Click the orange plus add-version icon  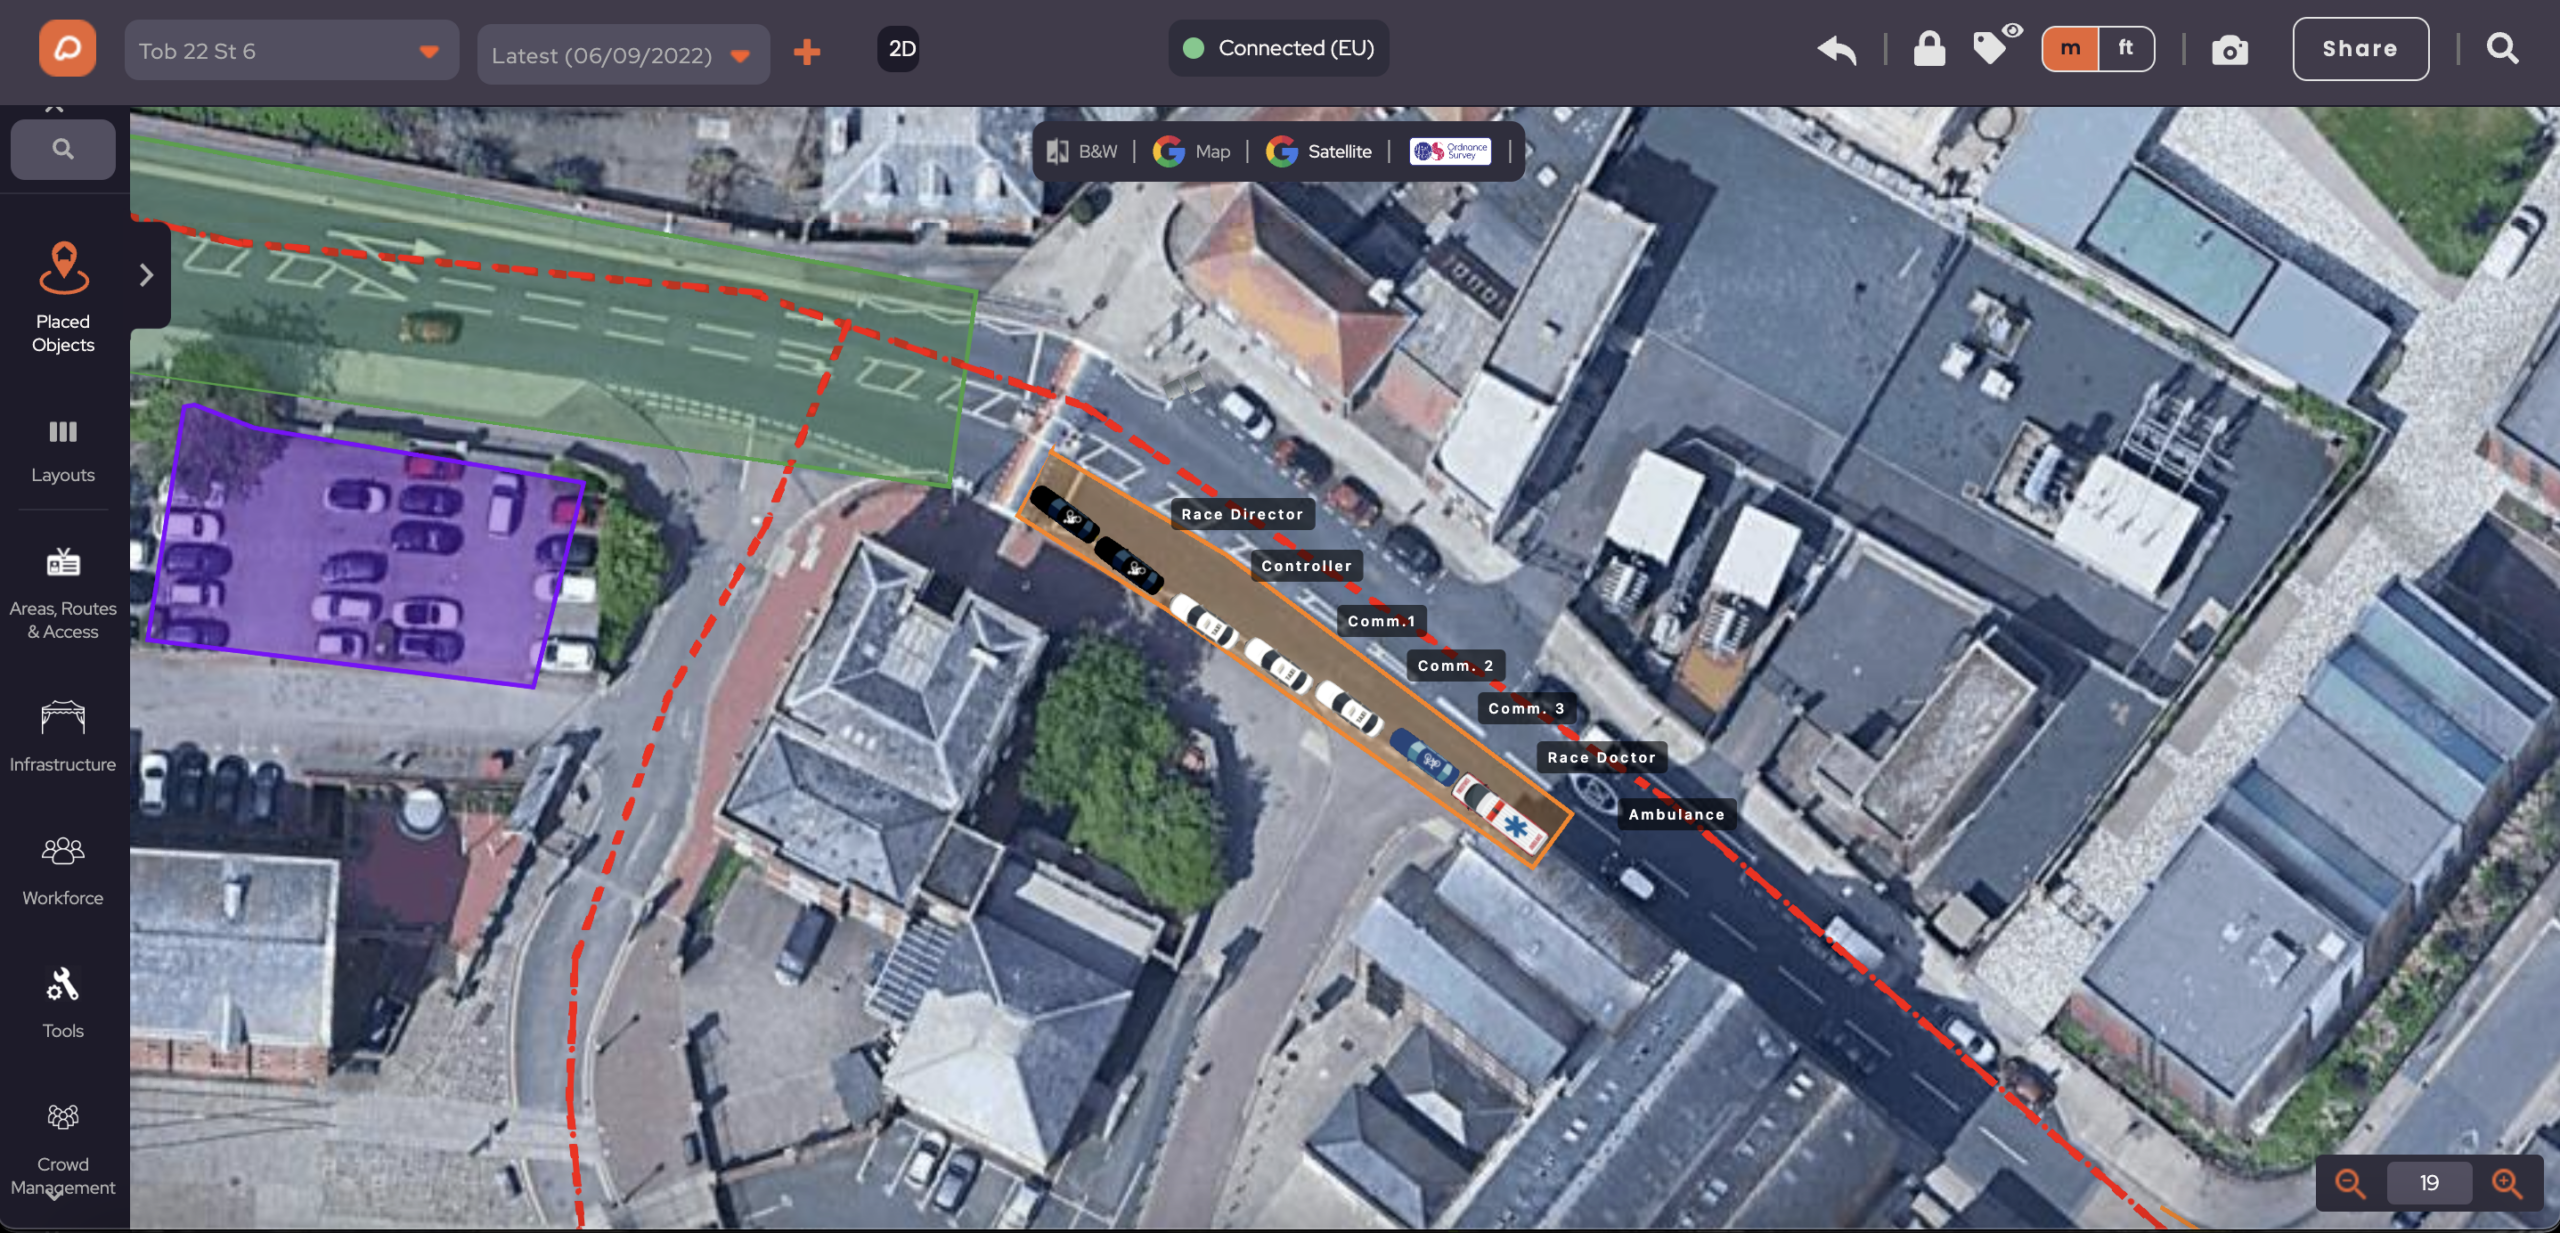click(807, 52)
